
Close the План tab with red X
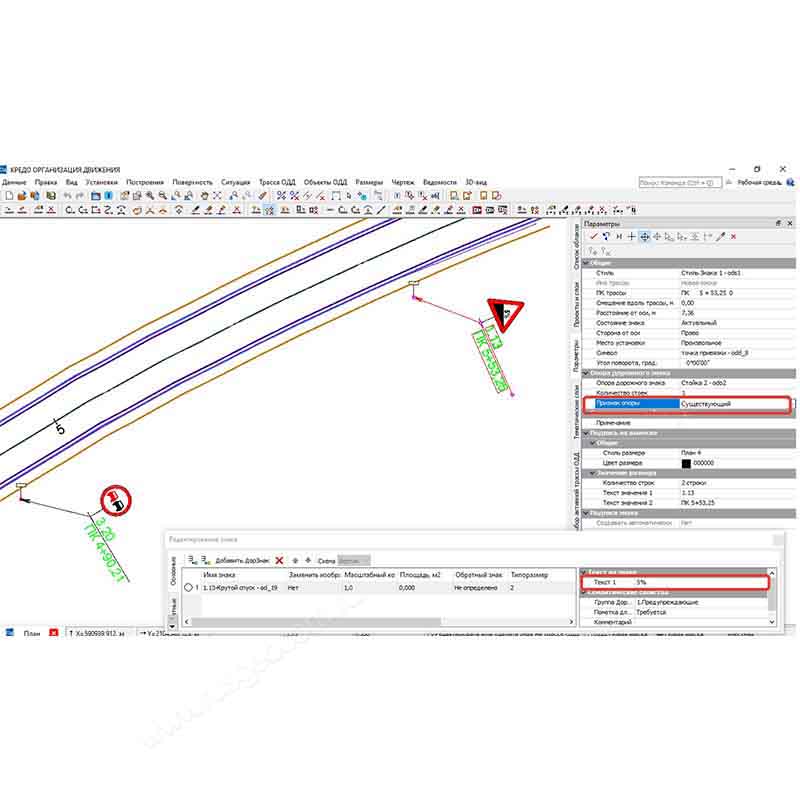click(54, 633)
